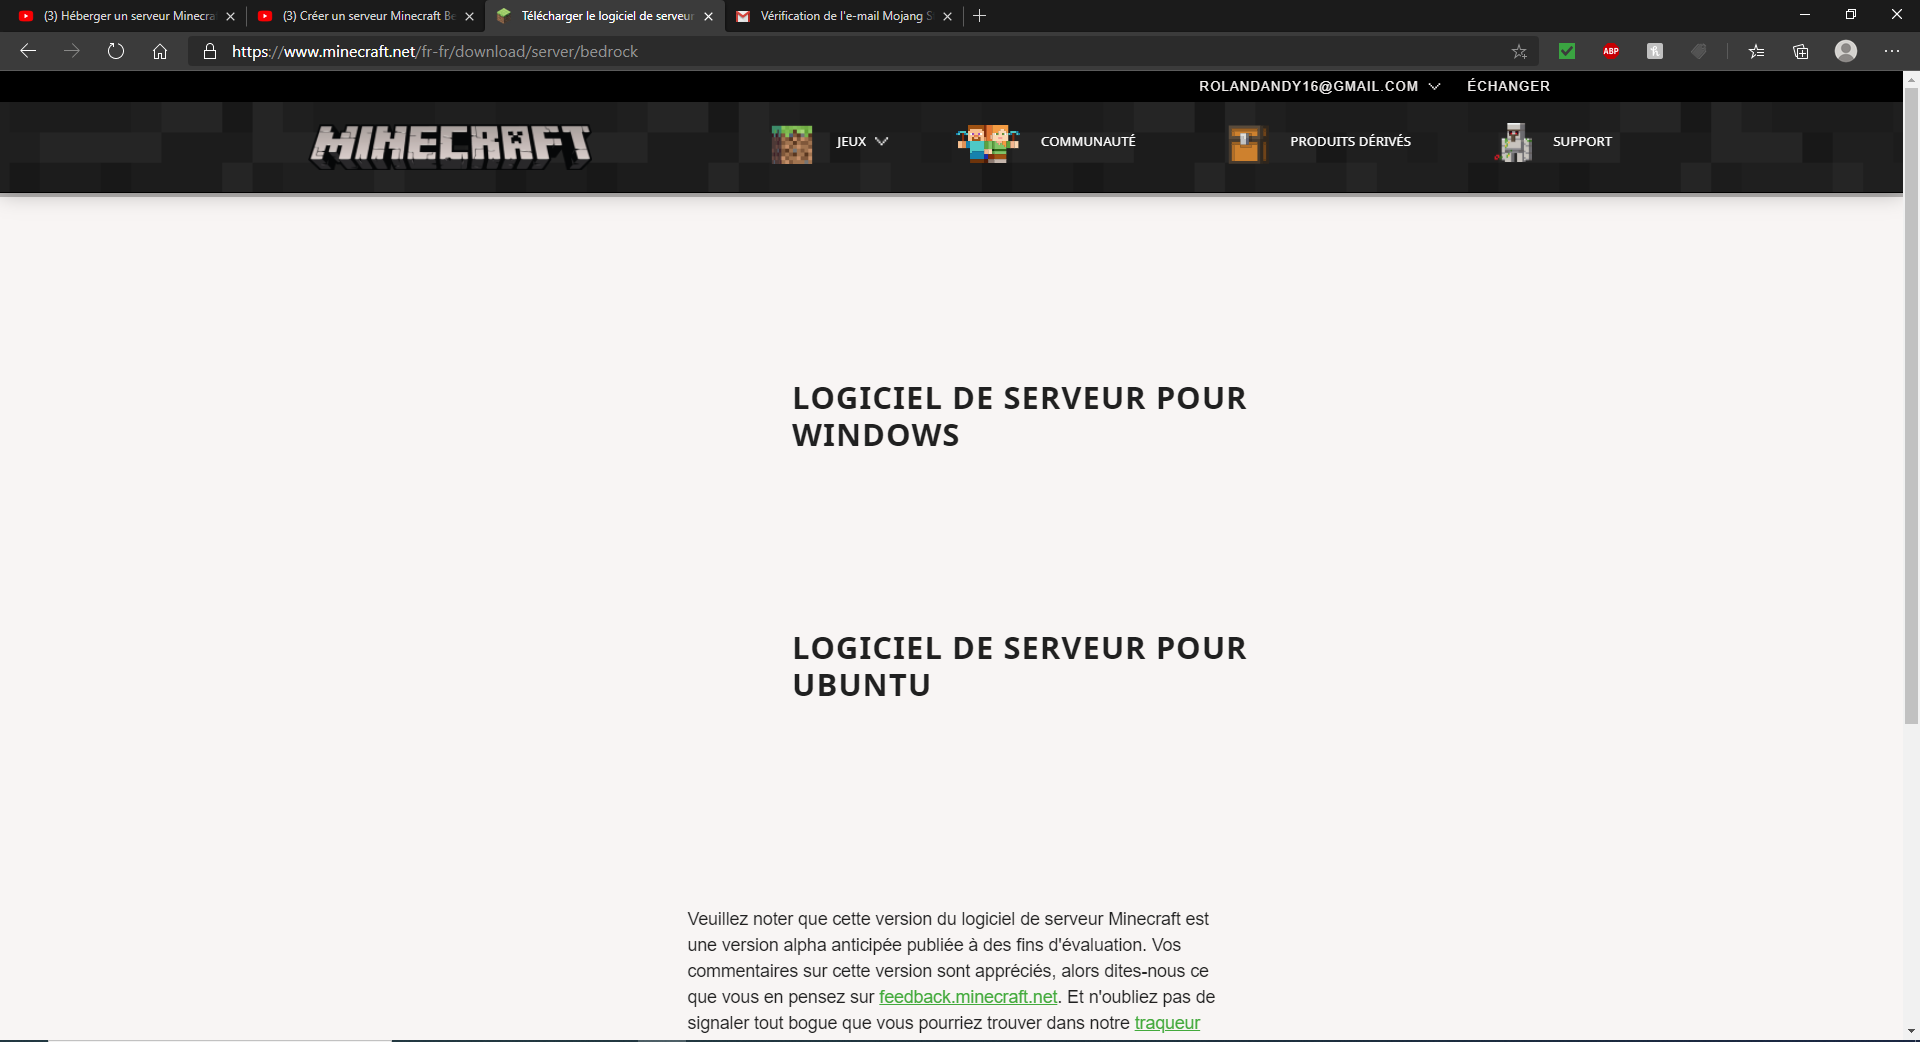Click the paragraph starting Veuillez noter que
This screenshot has height=1042, width=1920.
pos(951,971)
